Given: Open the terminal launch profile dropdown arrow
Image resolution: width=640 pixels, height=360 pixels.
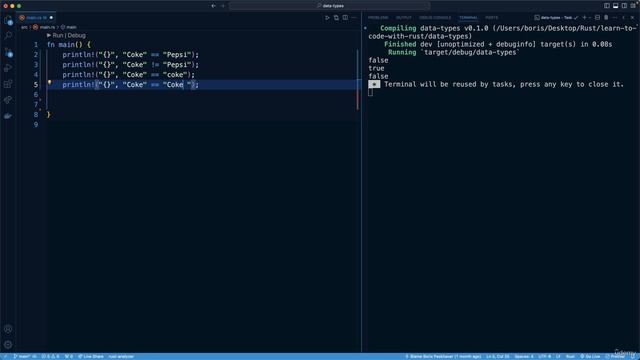Looking at the screenshot, I should pyautogui.click(x=590, y=18).
